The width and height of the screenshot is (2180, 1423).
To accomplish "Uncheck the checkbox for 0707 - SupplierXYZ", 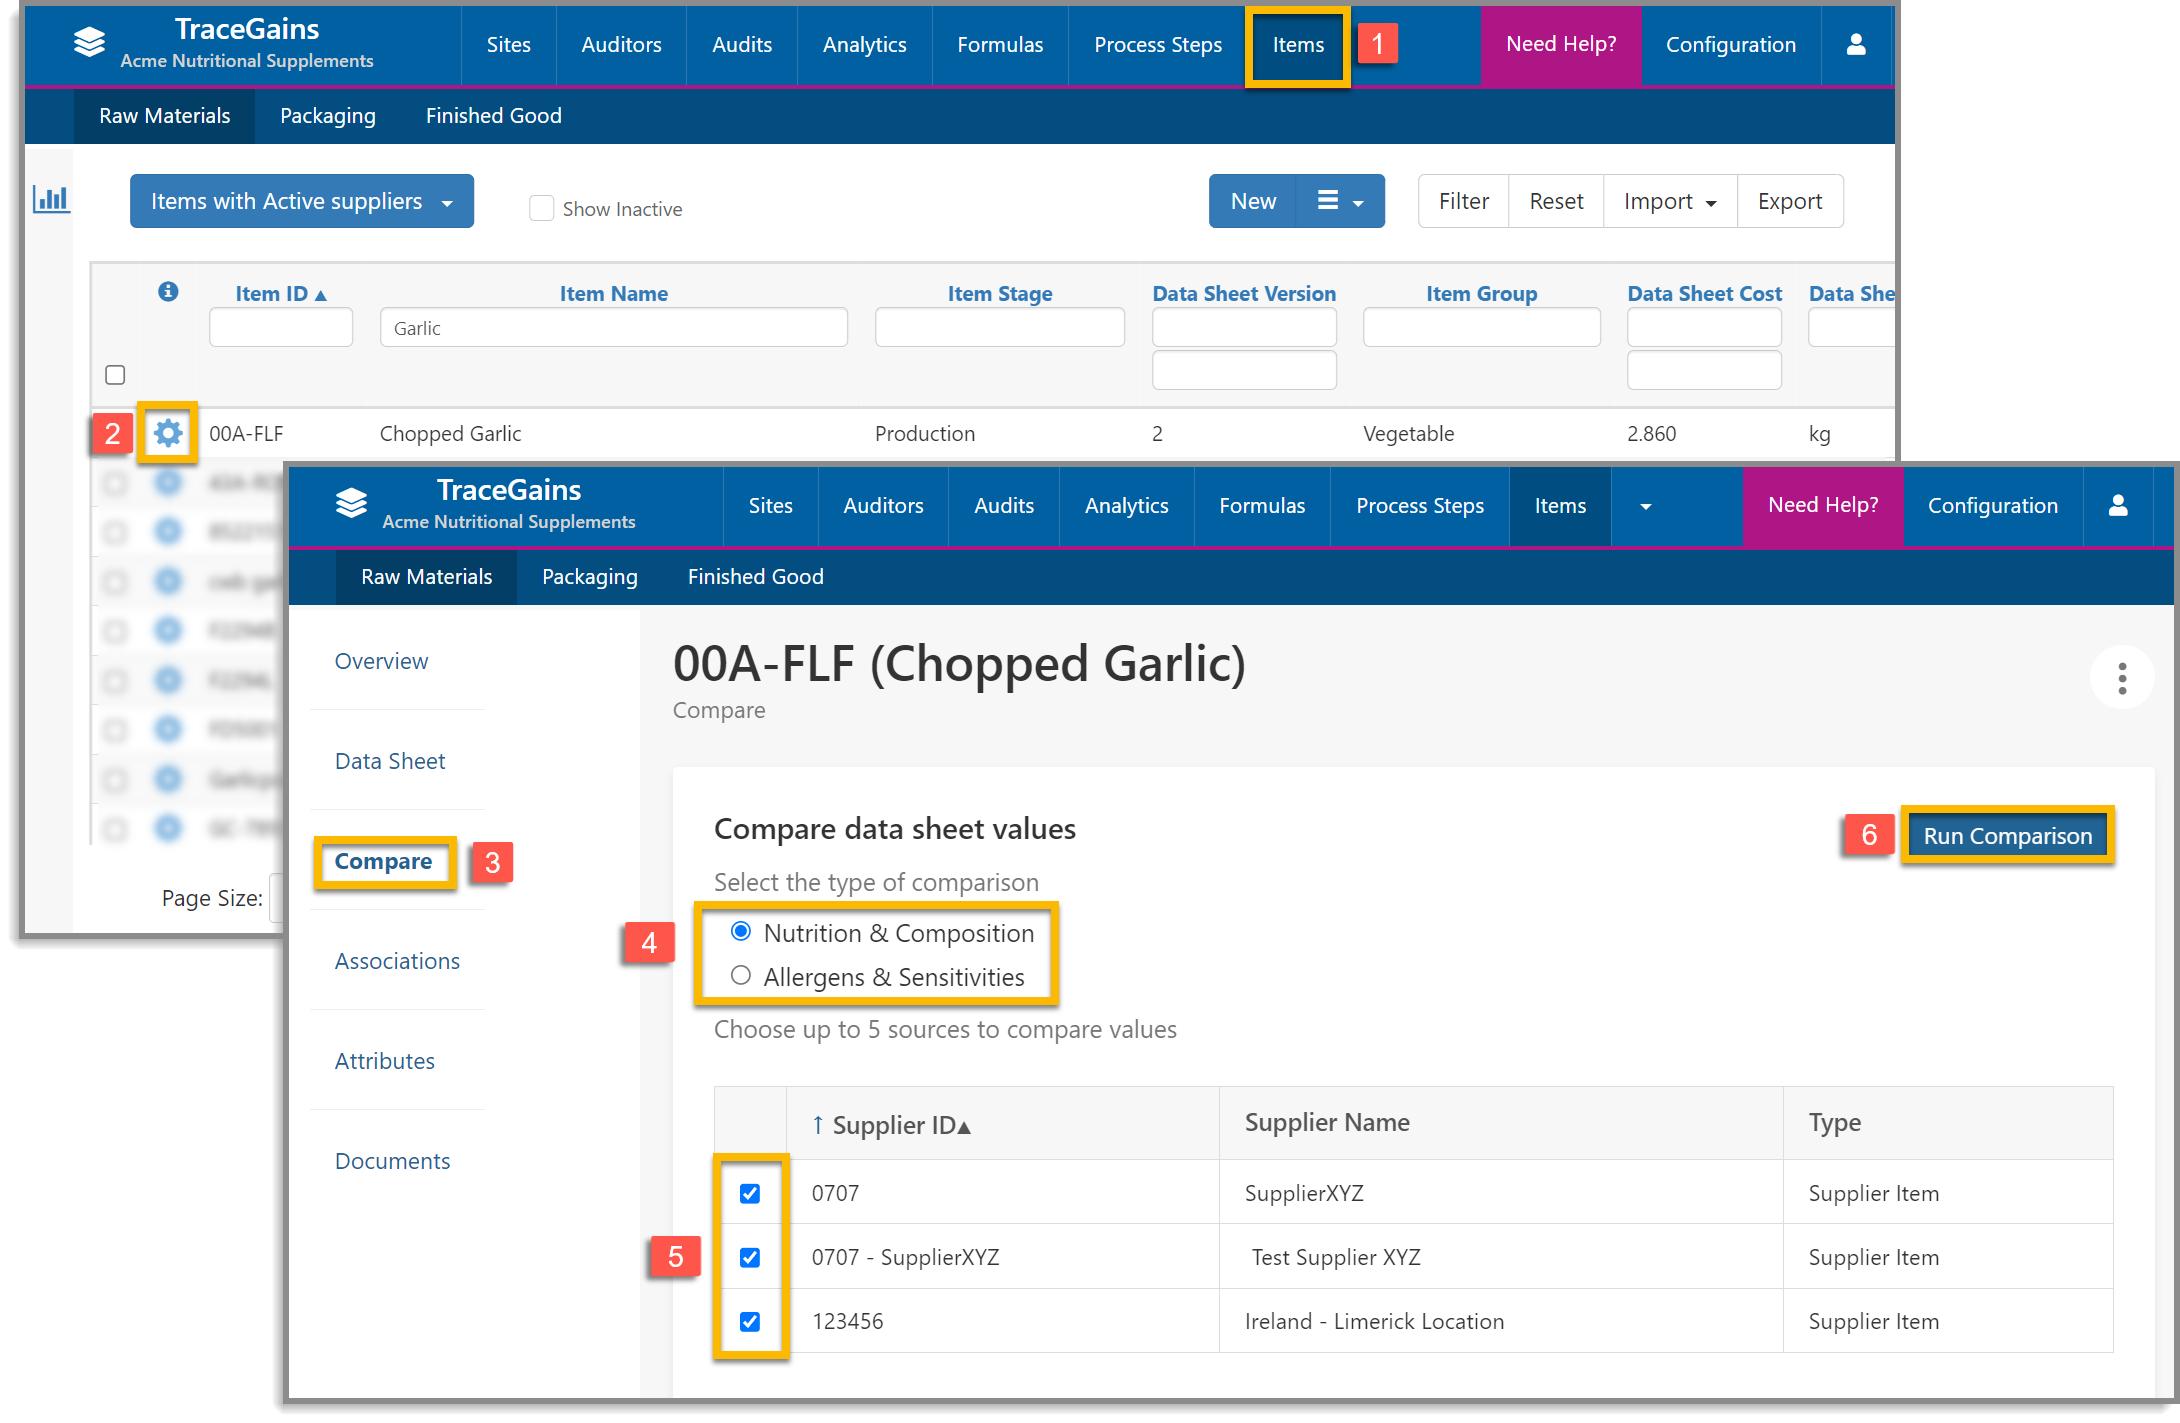I will pyautogui.click(x=750, y=1257).
